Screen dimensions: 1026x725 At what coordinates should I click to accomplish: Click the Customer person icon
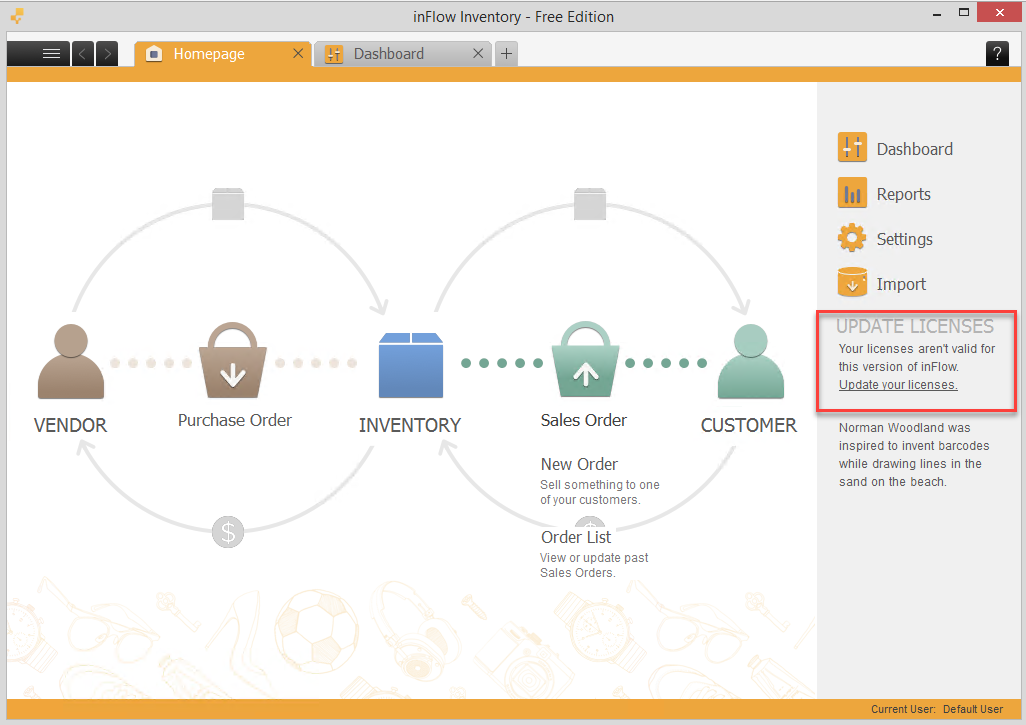pyautogui.click(x=751, y=361)
